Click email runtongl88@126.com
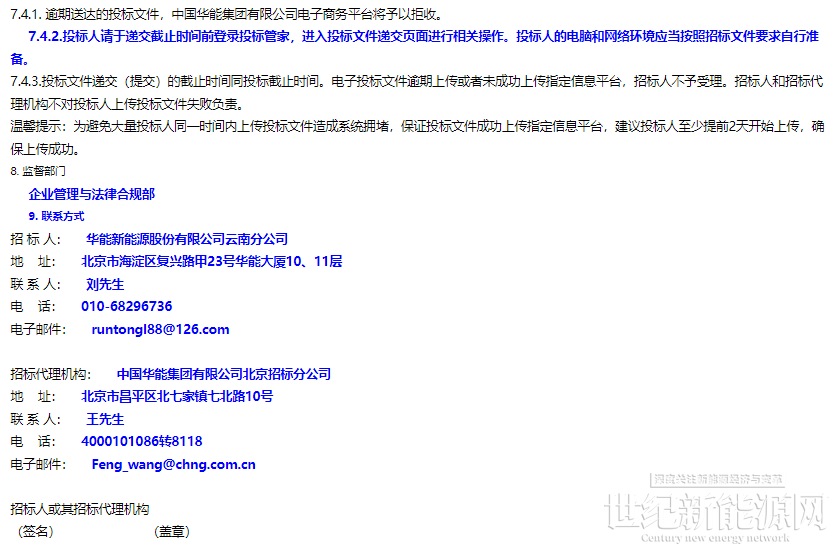 pyautogui.click(x=160, y=329)
